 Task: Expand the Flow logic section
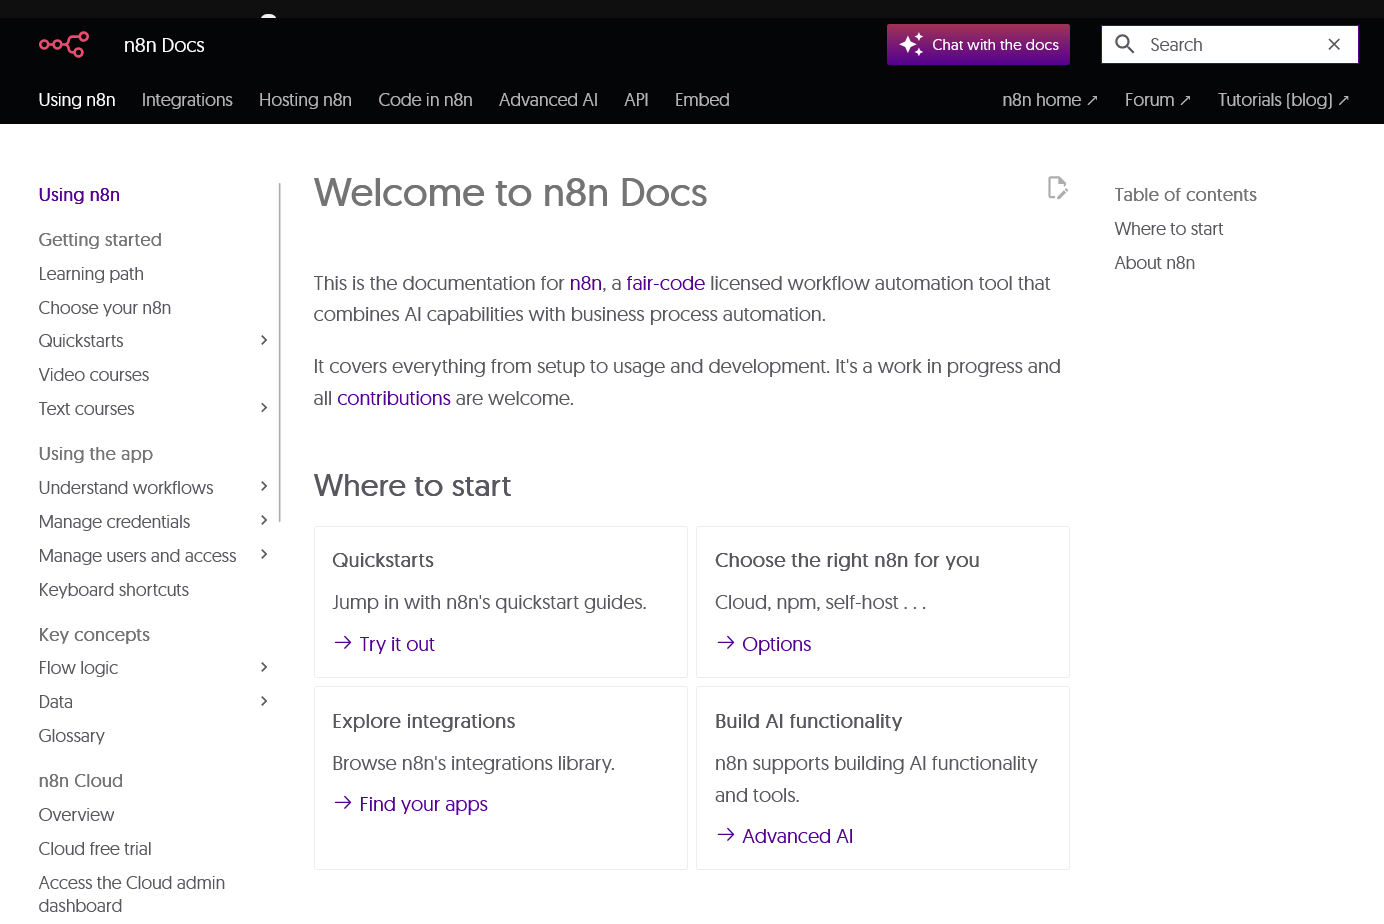coord(264,668)
